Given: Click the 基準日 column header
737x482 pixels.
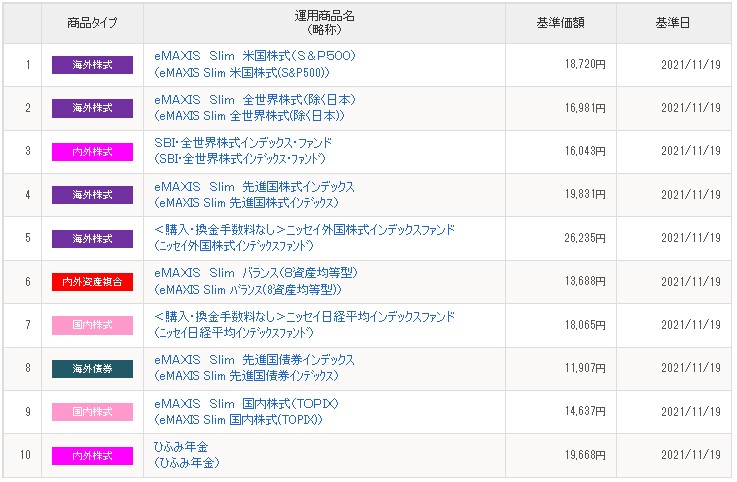Looking at the screenshot, I should pos(673,23).
